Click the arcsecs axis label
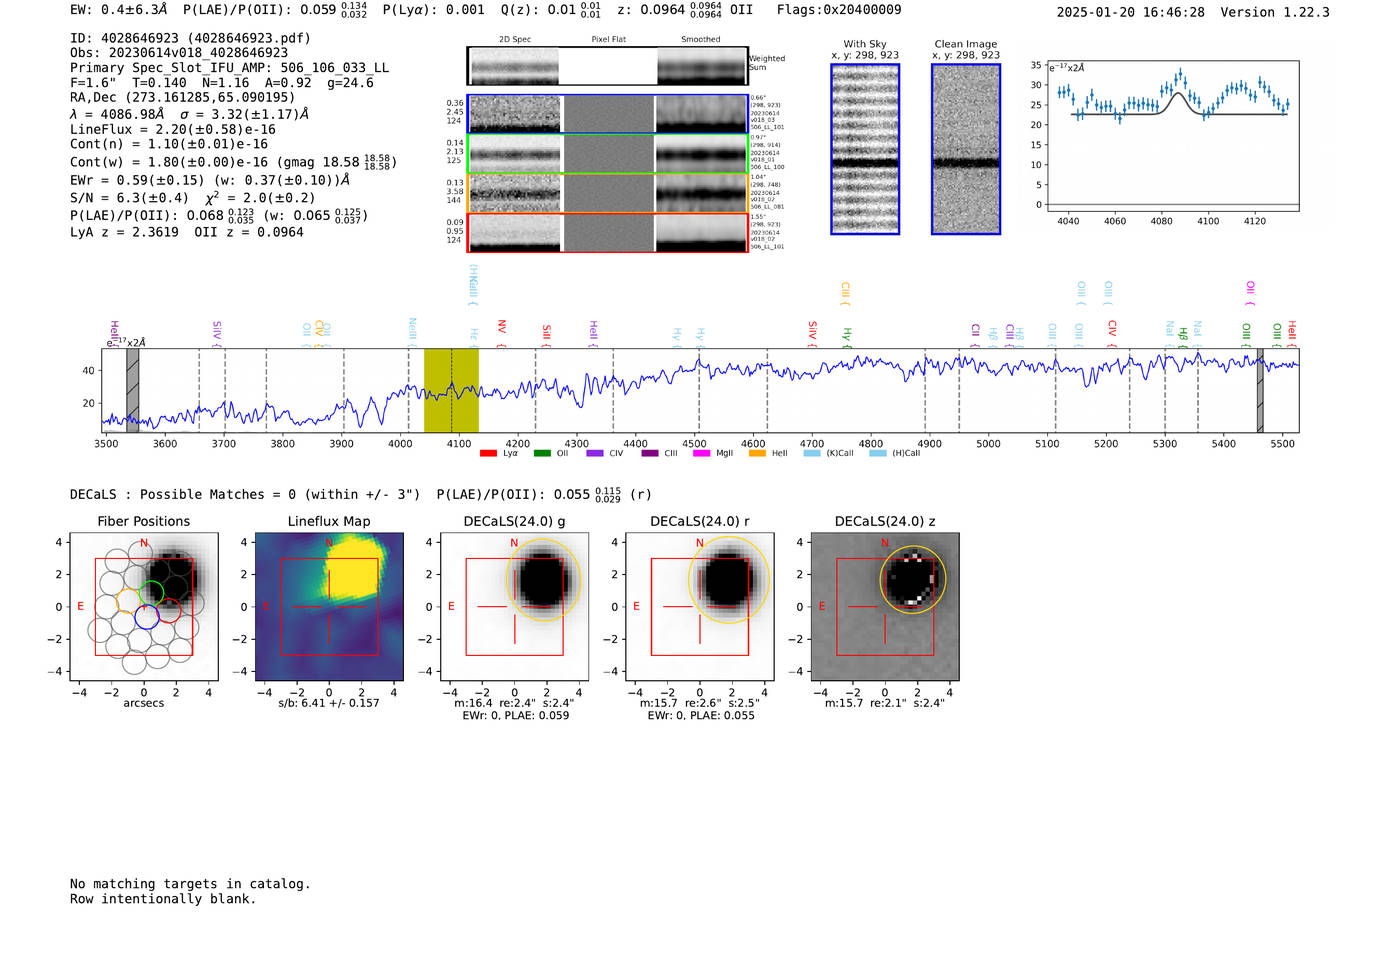 [x=144, y=703]
